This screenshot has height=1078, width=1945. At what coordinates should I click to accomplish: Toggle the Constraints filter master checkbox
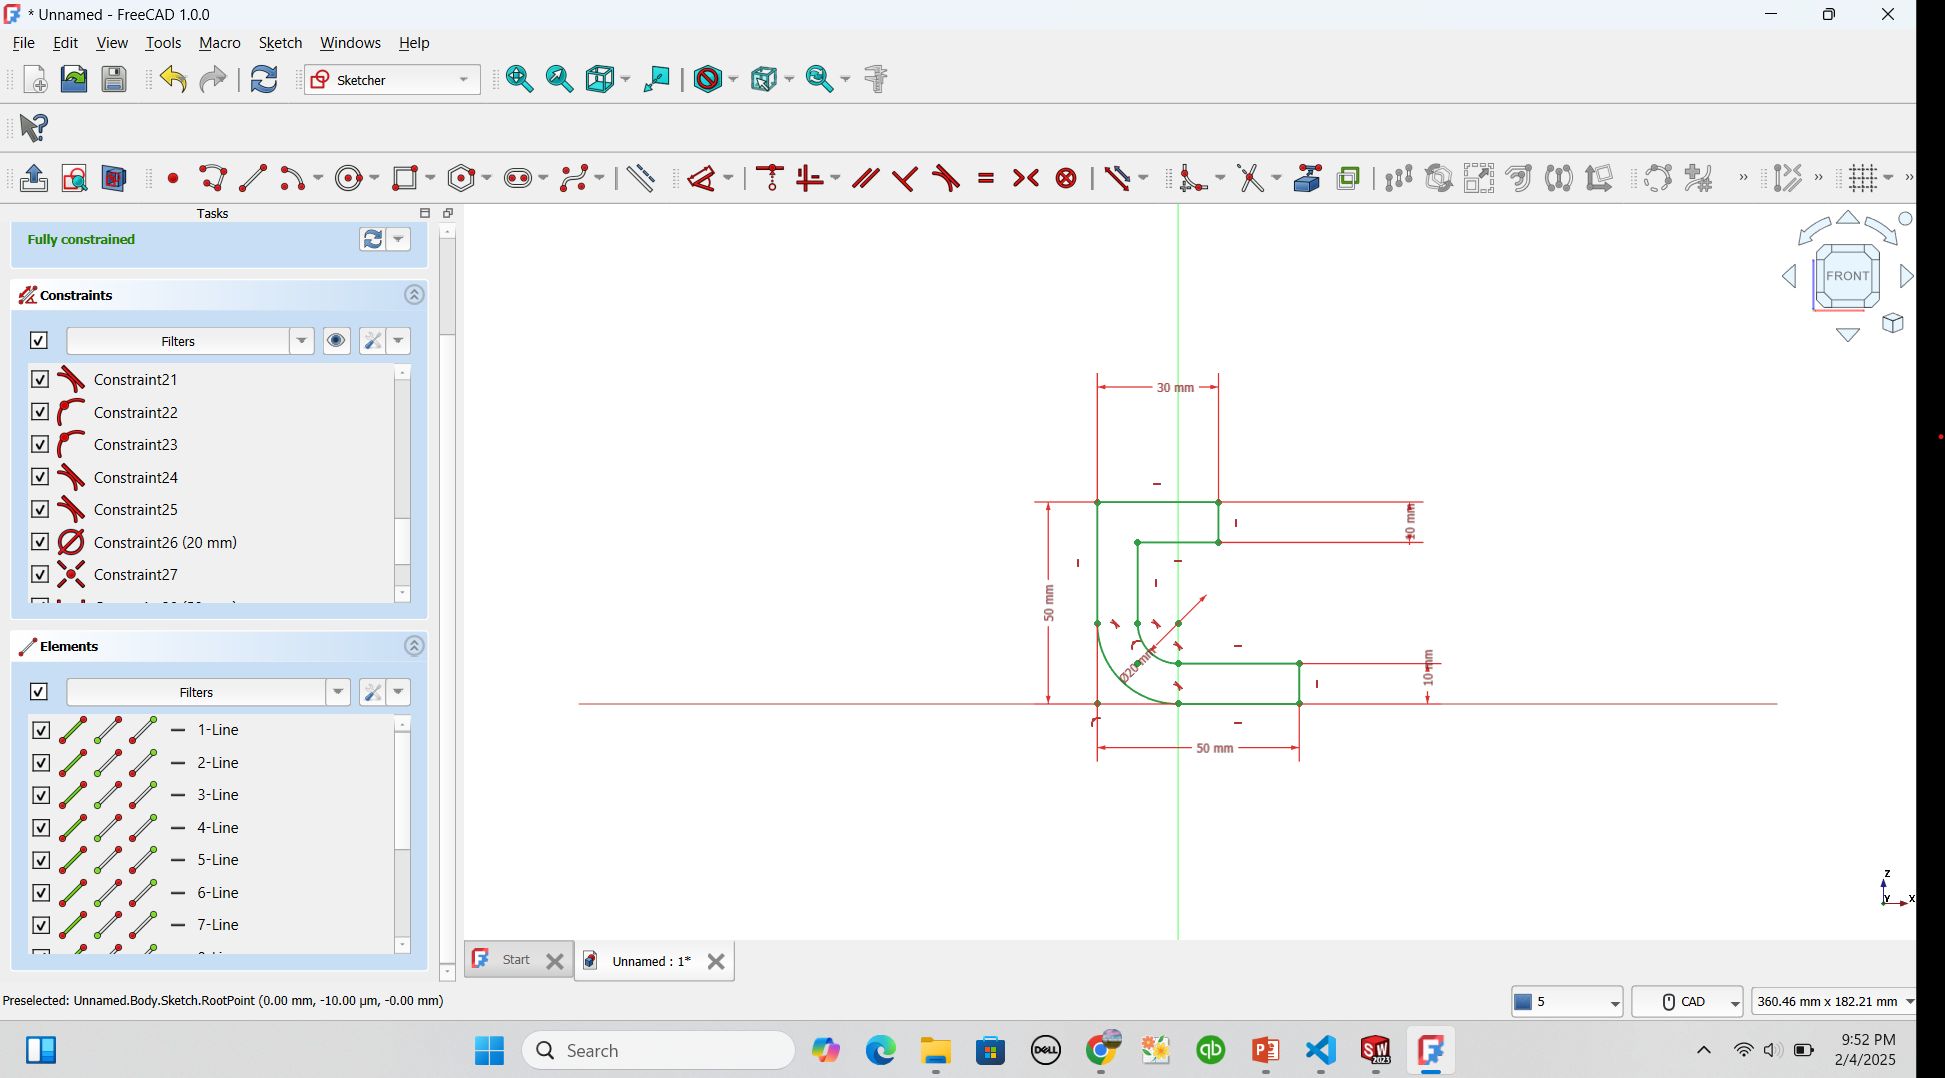pos(38,341)
